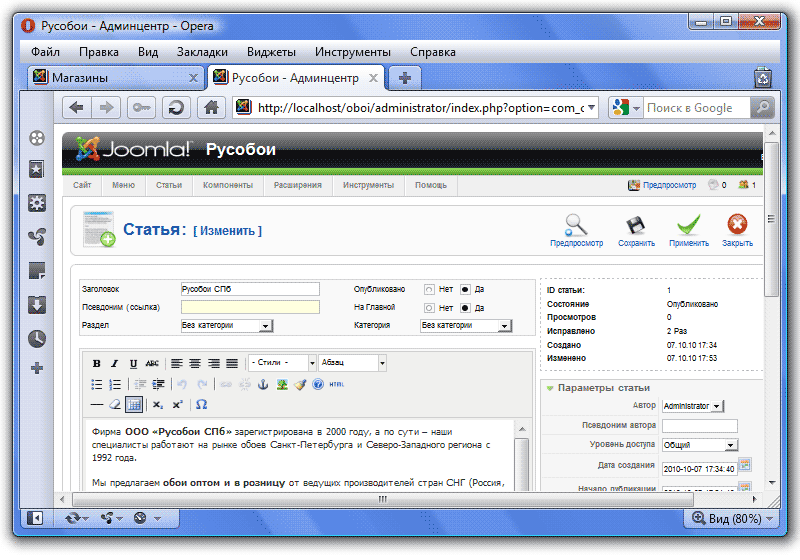Open HTML source editor button
The width and height of the screenshot is (800, 560).
[337, 384]
